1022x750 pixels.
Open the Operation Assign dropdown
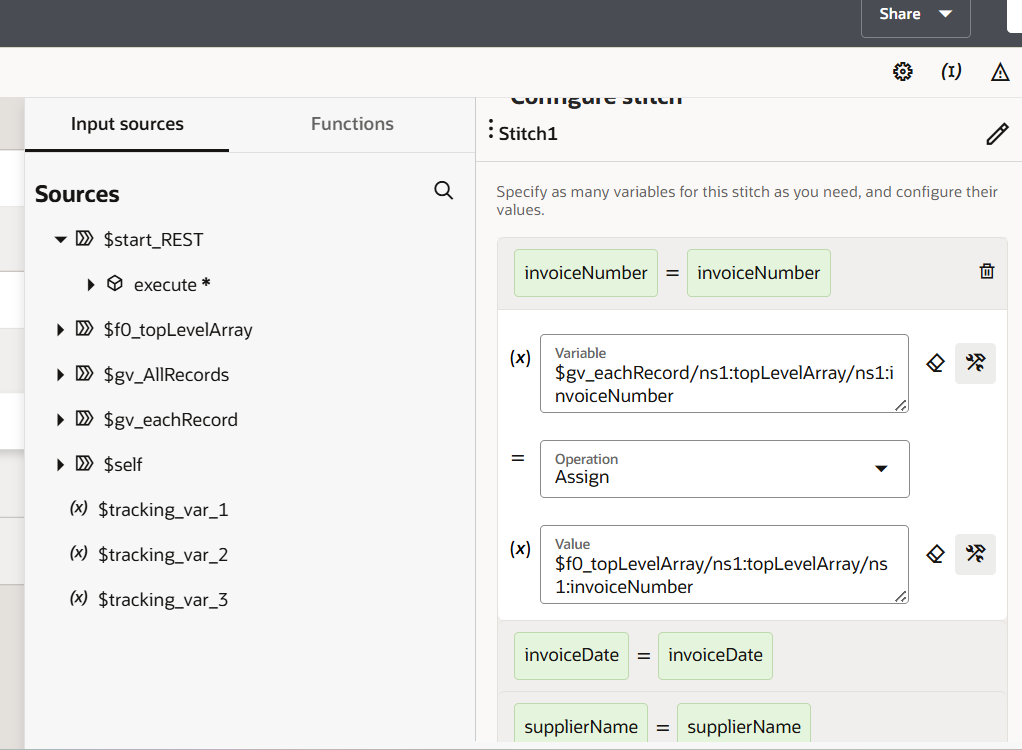tap(724, 469)
